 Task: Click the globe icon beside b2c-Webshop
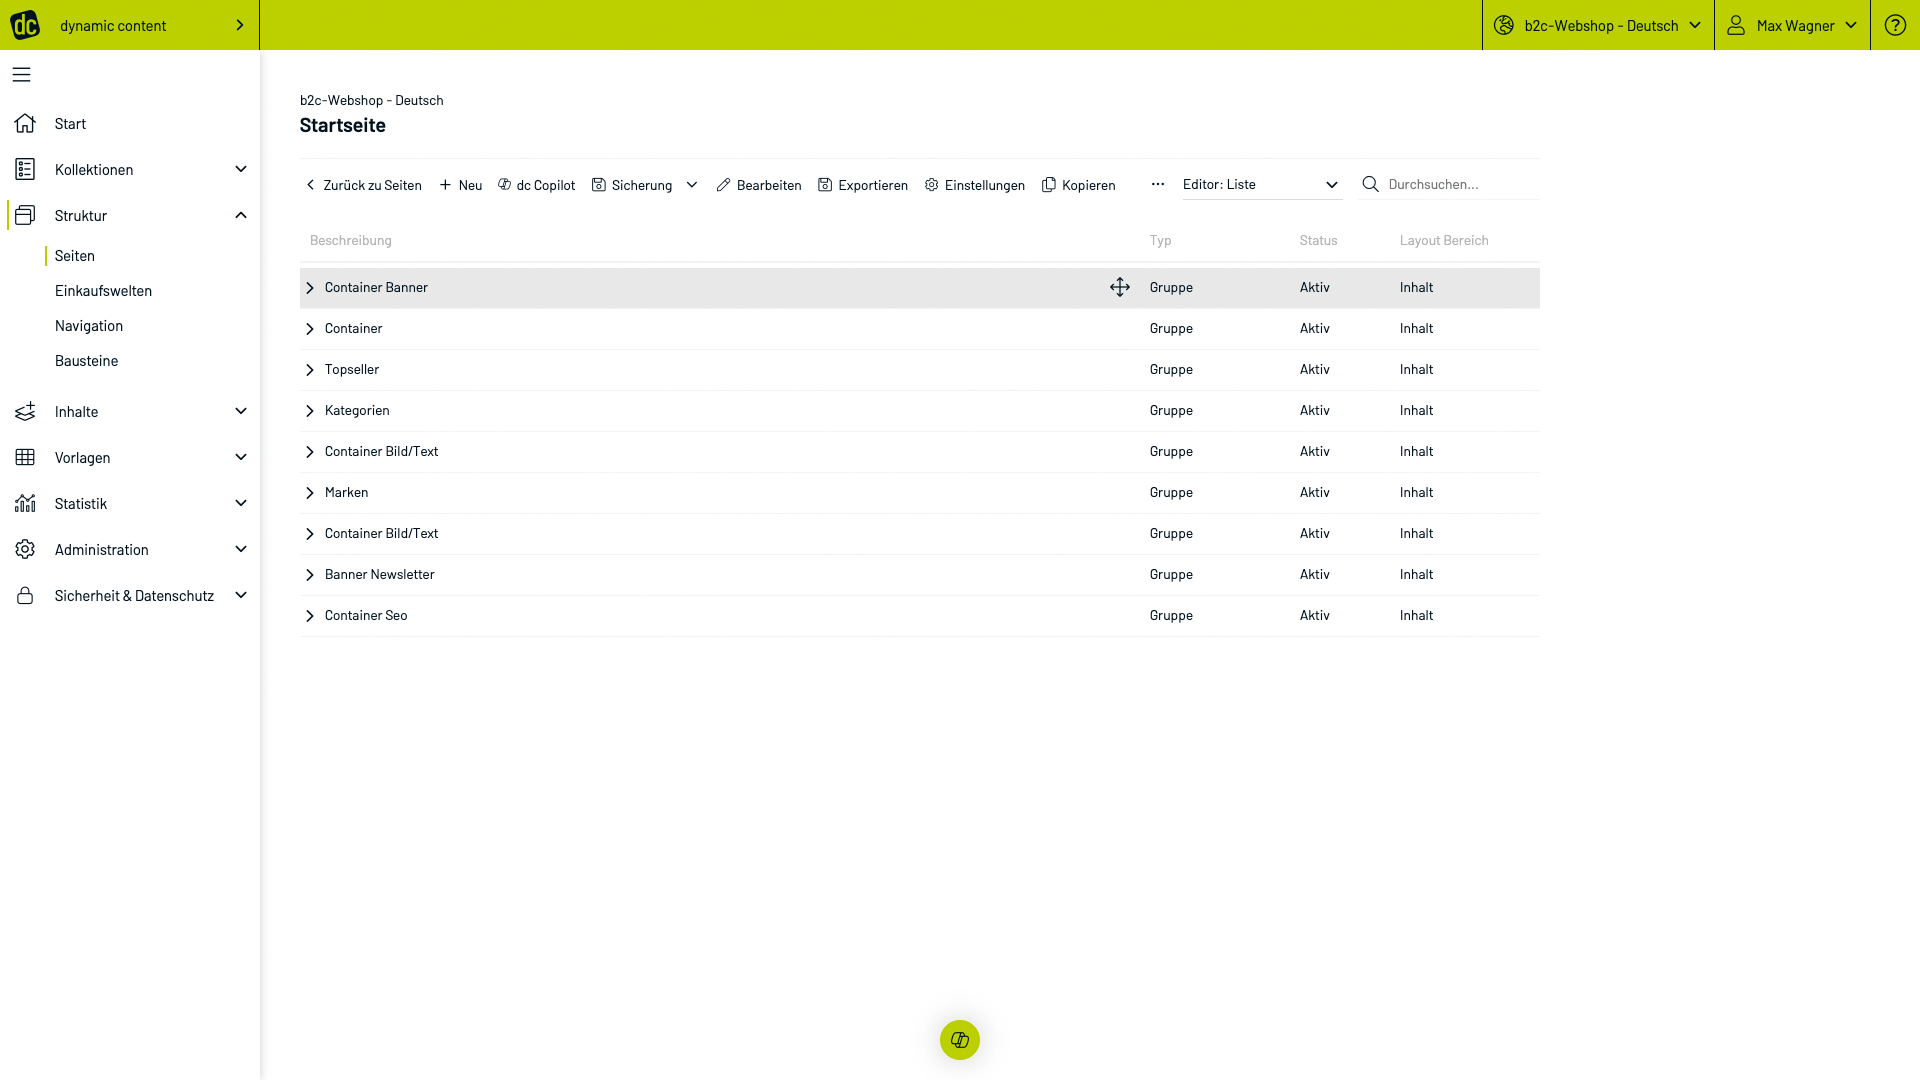tap(1504, 25)
